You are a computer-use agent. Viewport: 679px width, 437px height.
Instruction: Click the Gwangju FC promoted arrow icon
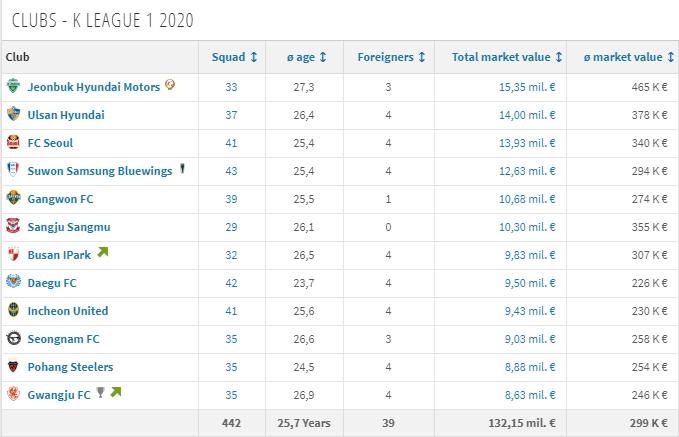coord(116,393)
